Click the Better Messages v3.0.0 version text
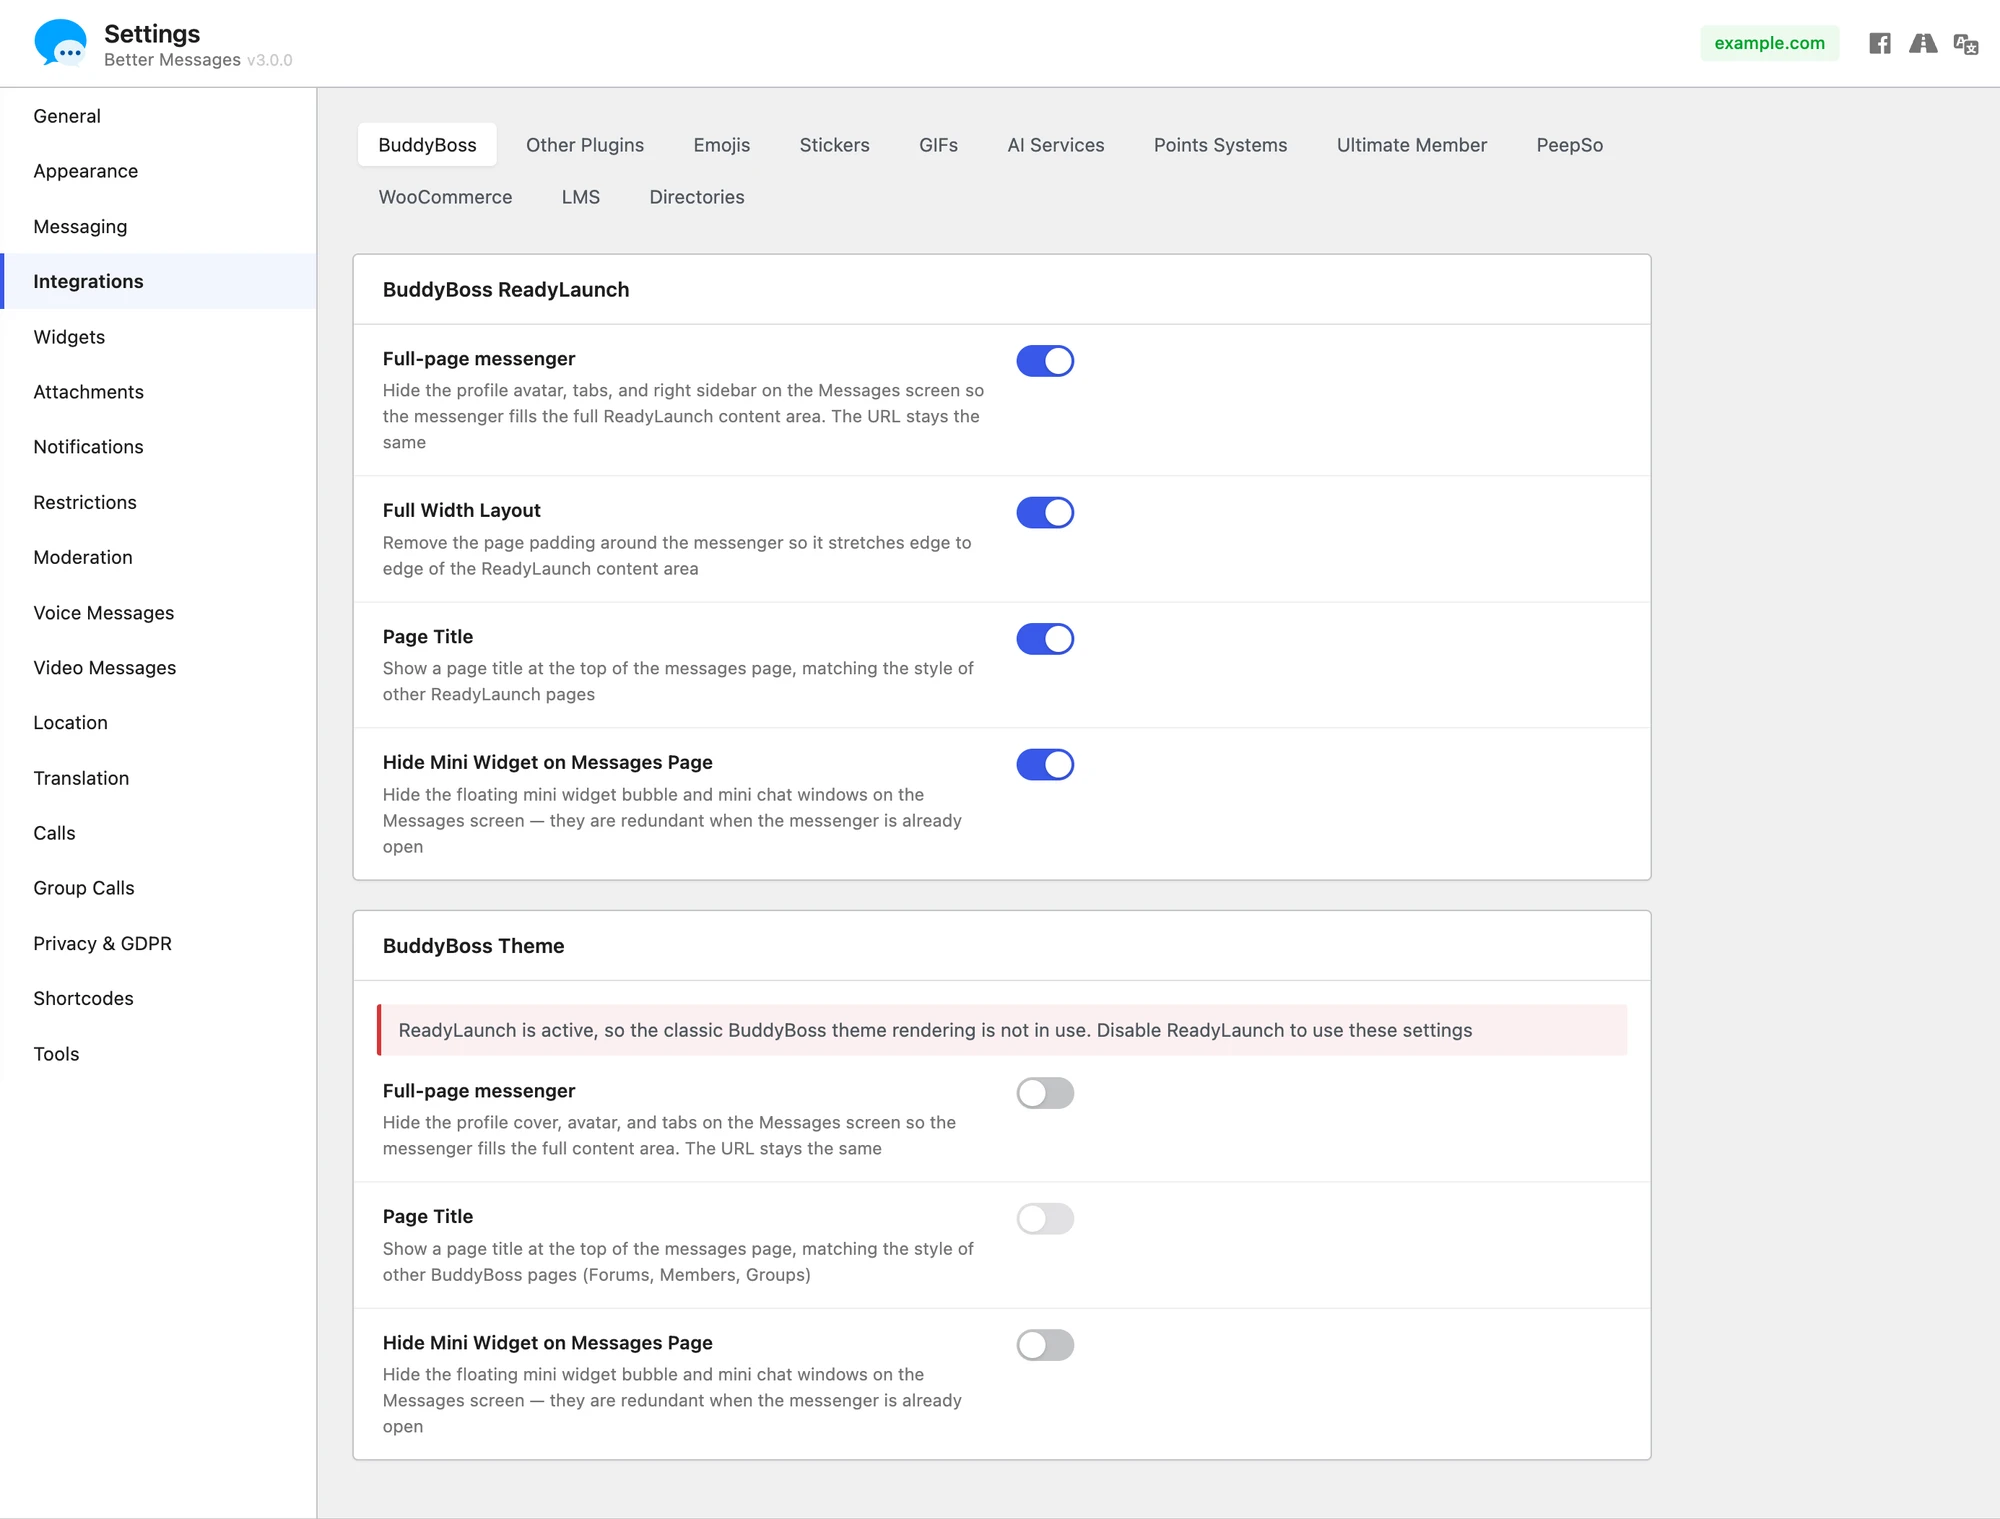The width and height of the screenshot is (2000, 1519). point(198,60)
